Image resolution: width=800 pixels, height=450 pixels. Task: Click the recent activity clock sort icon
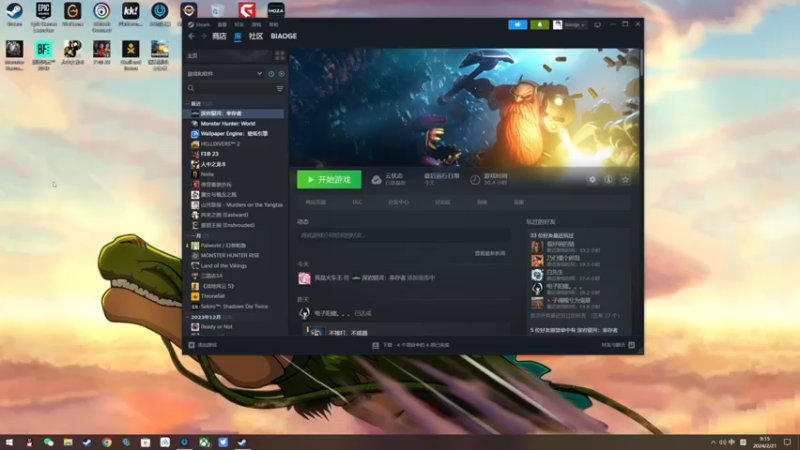(271, 74)
